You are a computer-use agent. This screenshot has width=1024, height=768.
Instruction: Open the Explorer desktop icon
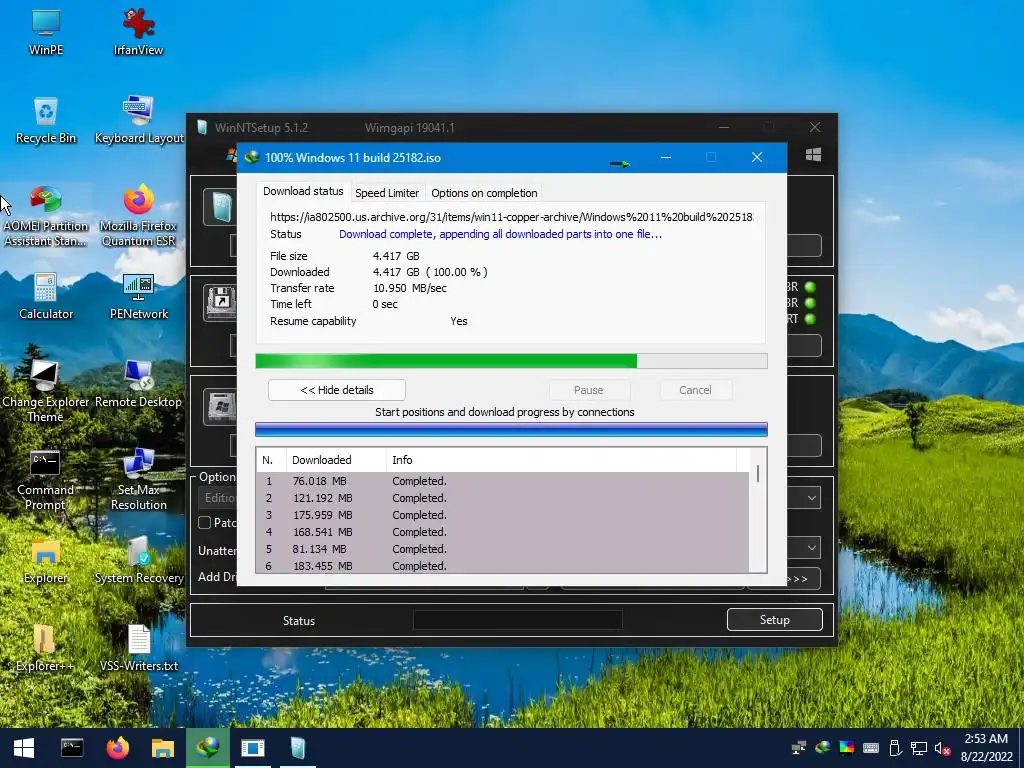click(x=46, y=560)
